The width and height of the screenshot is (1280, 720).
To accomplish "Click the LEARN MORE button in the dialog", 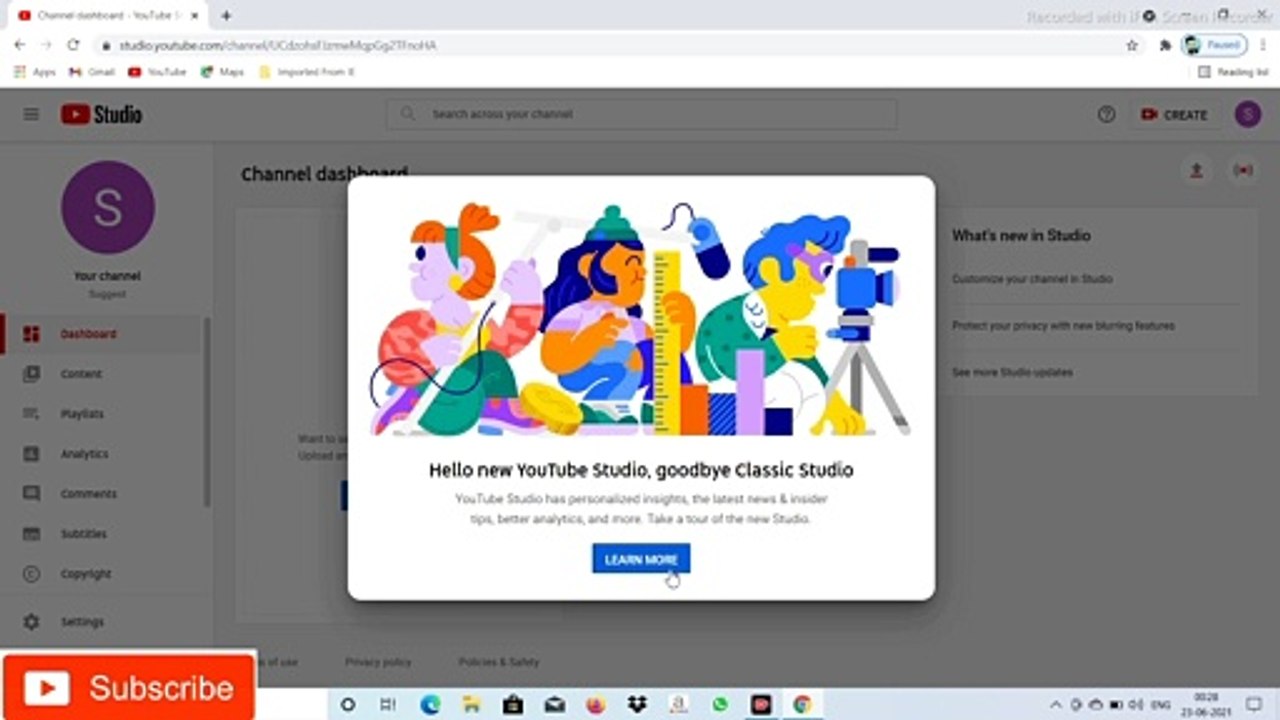I will pos(641,559).
